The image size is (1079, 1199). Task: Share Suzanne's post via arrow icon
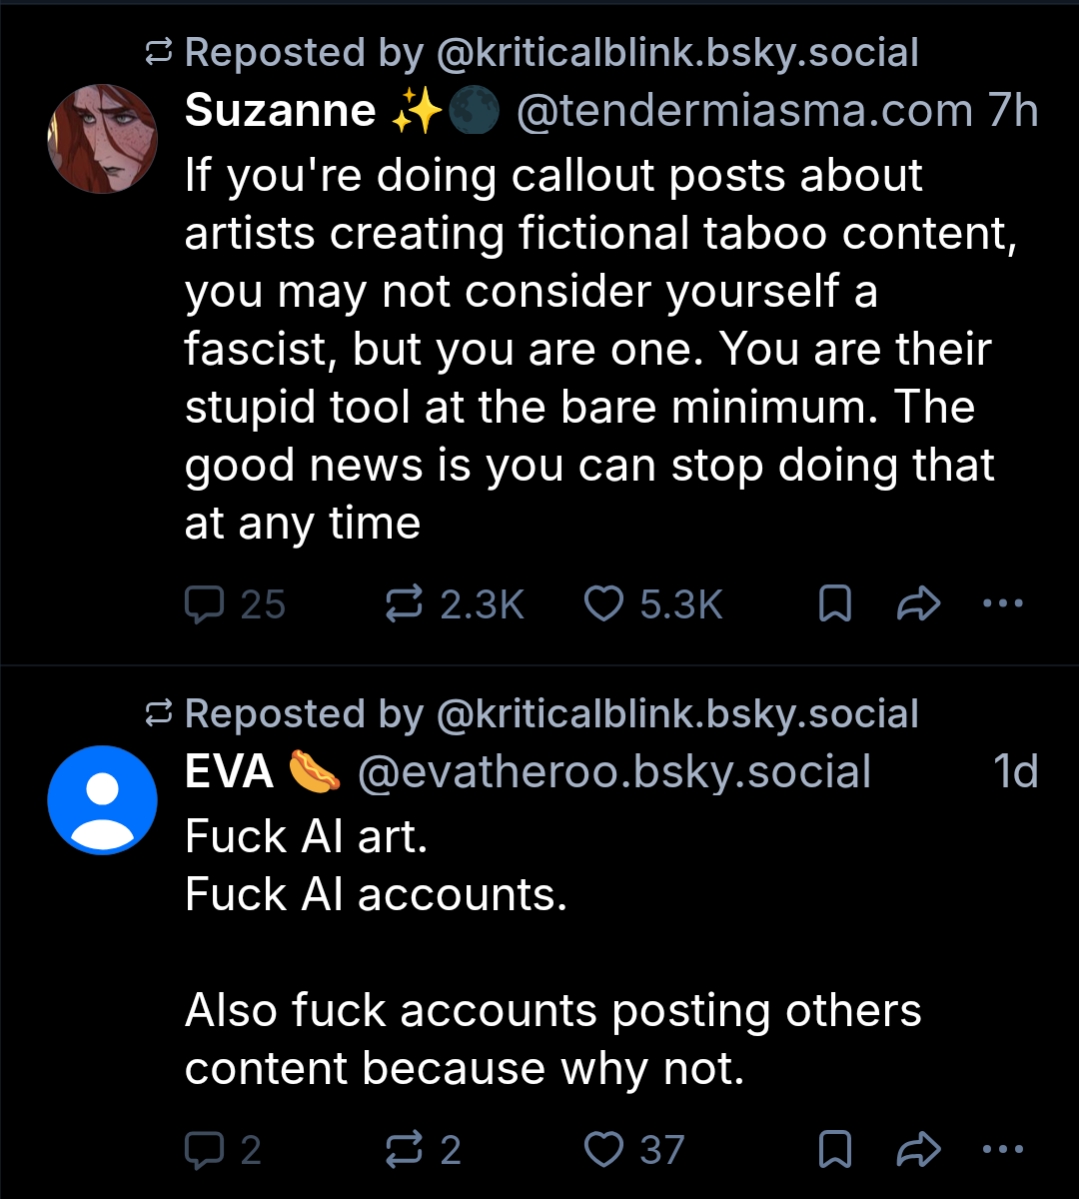tap(918, 604)
